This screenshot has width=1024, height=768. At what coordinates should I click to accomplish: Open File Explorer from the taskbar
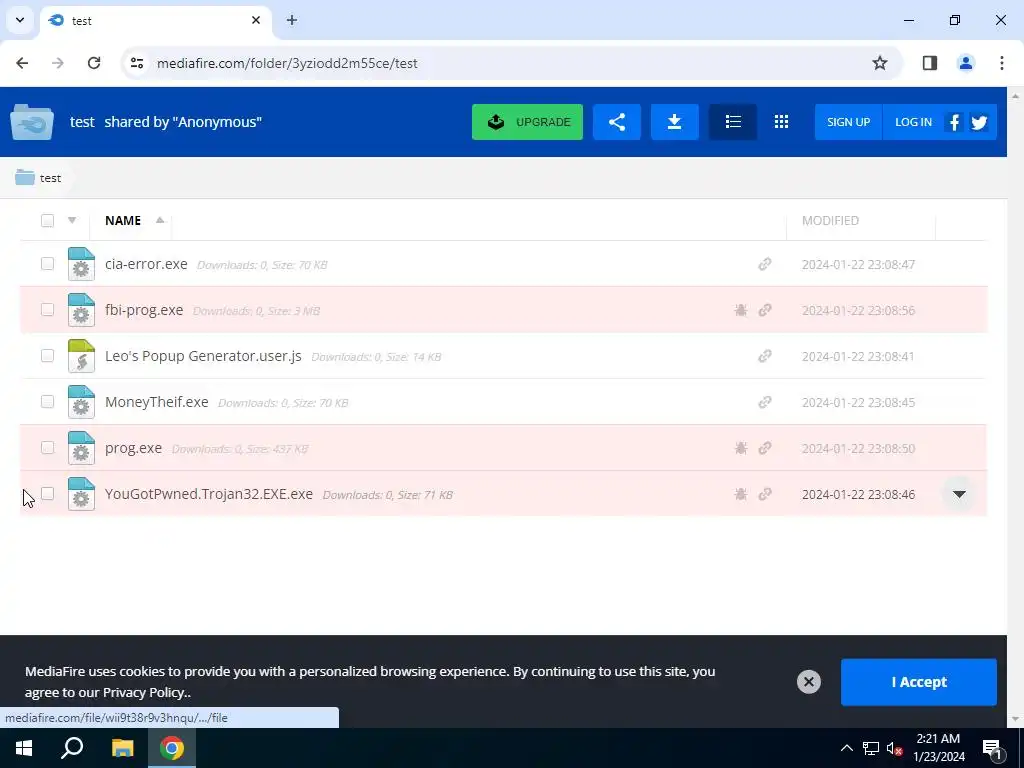point(122,748)
